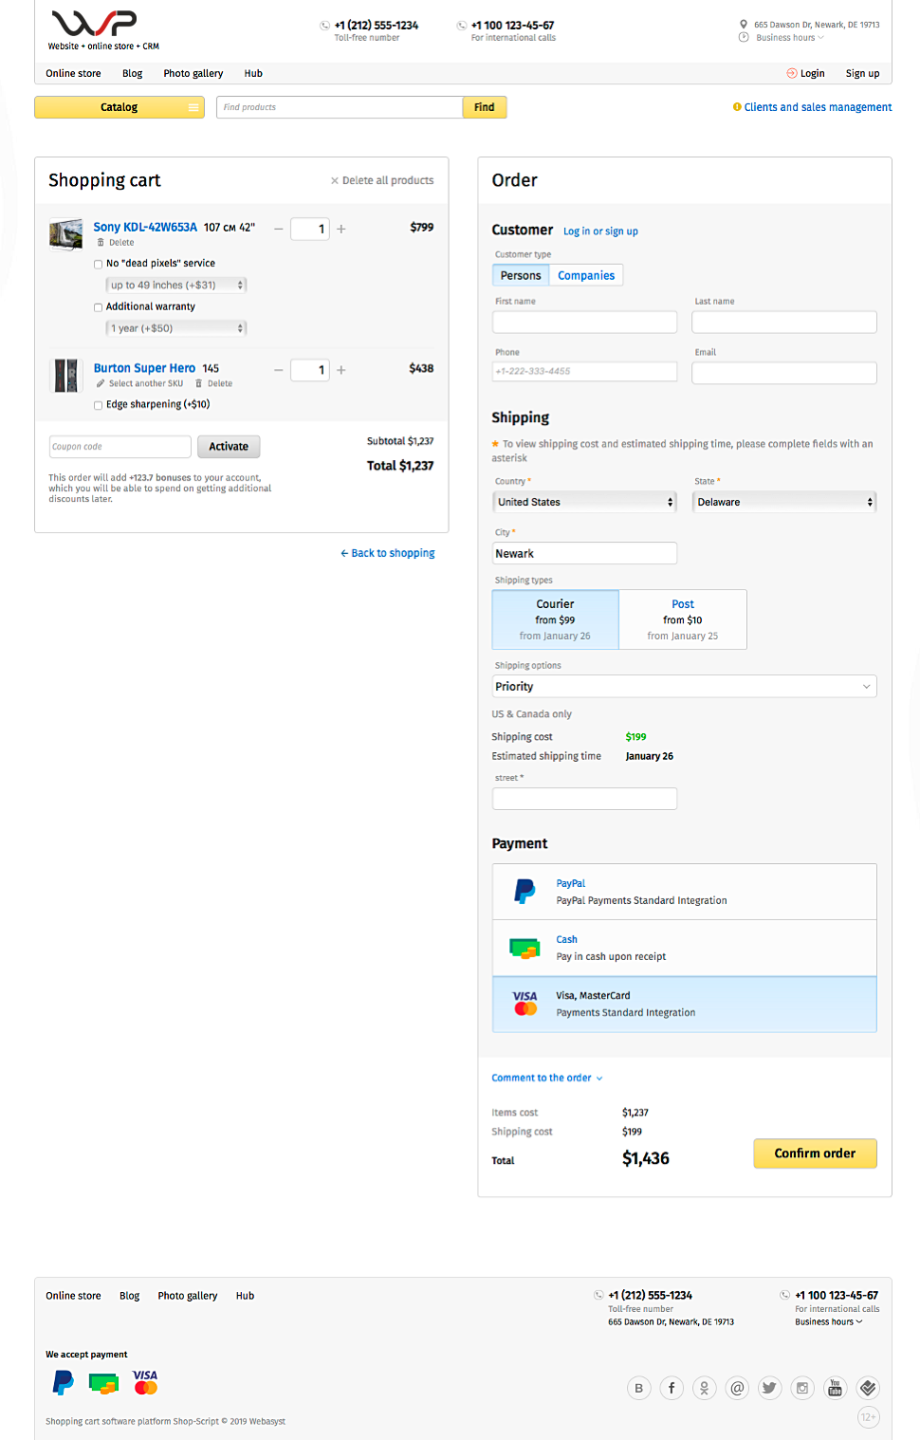
Task: Follow the Back to shopping link
Action: pos(388,553)
